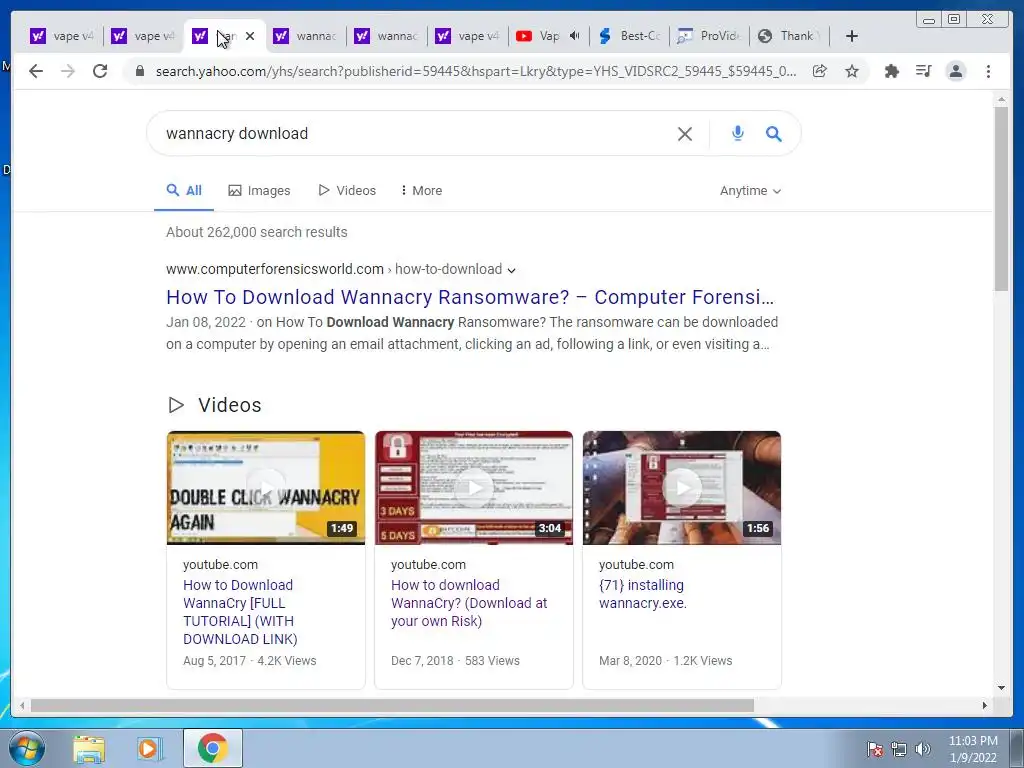
Task: Mute the audio on the YouTube Vap tab
Action: [x=575, y=36]
